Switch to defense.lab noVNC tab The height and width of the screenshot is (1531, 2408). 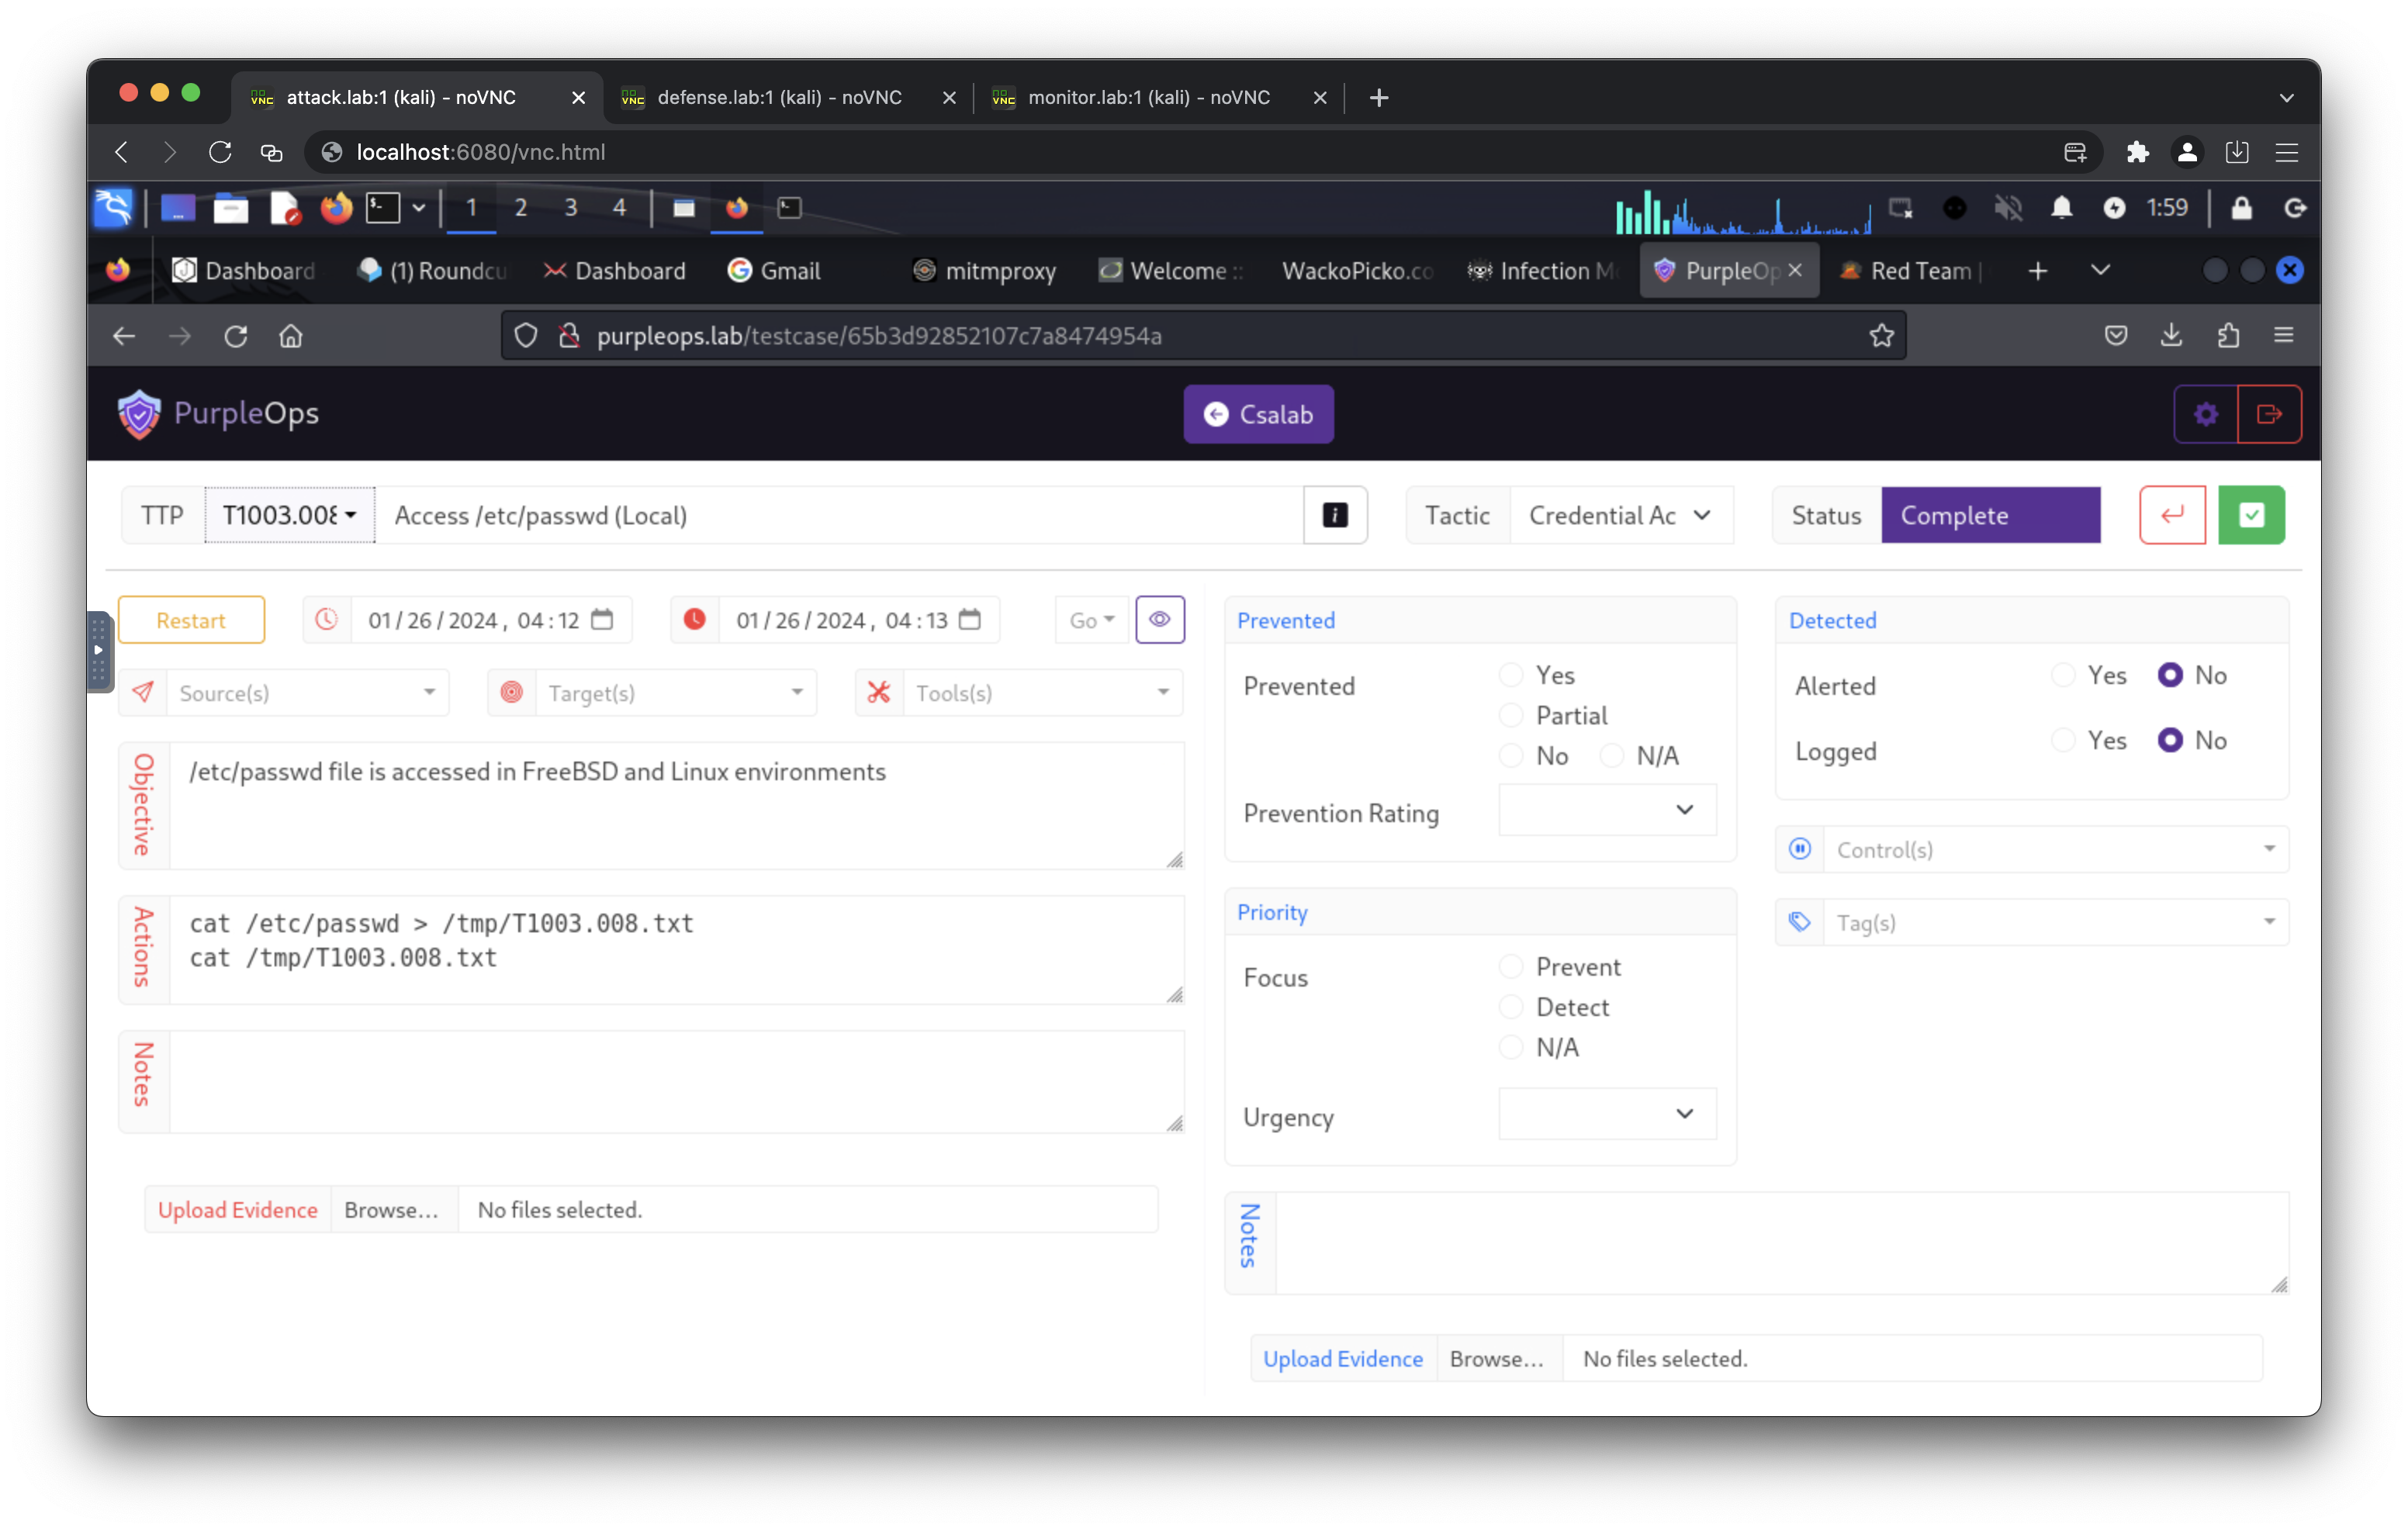[779, 97]
